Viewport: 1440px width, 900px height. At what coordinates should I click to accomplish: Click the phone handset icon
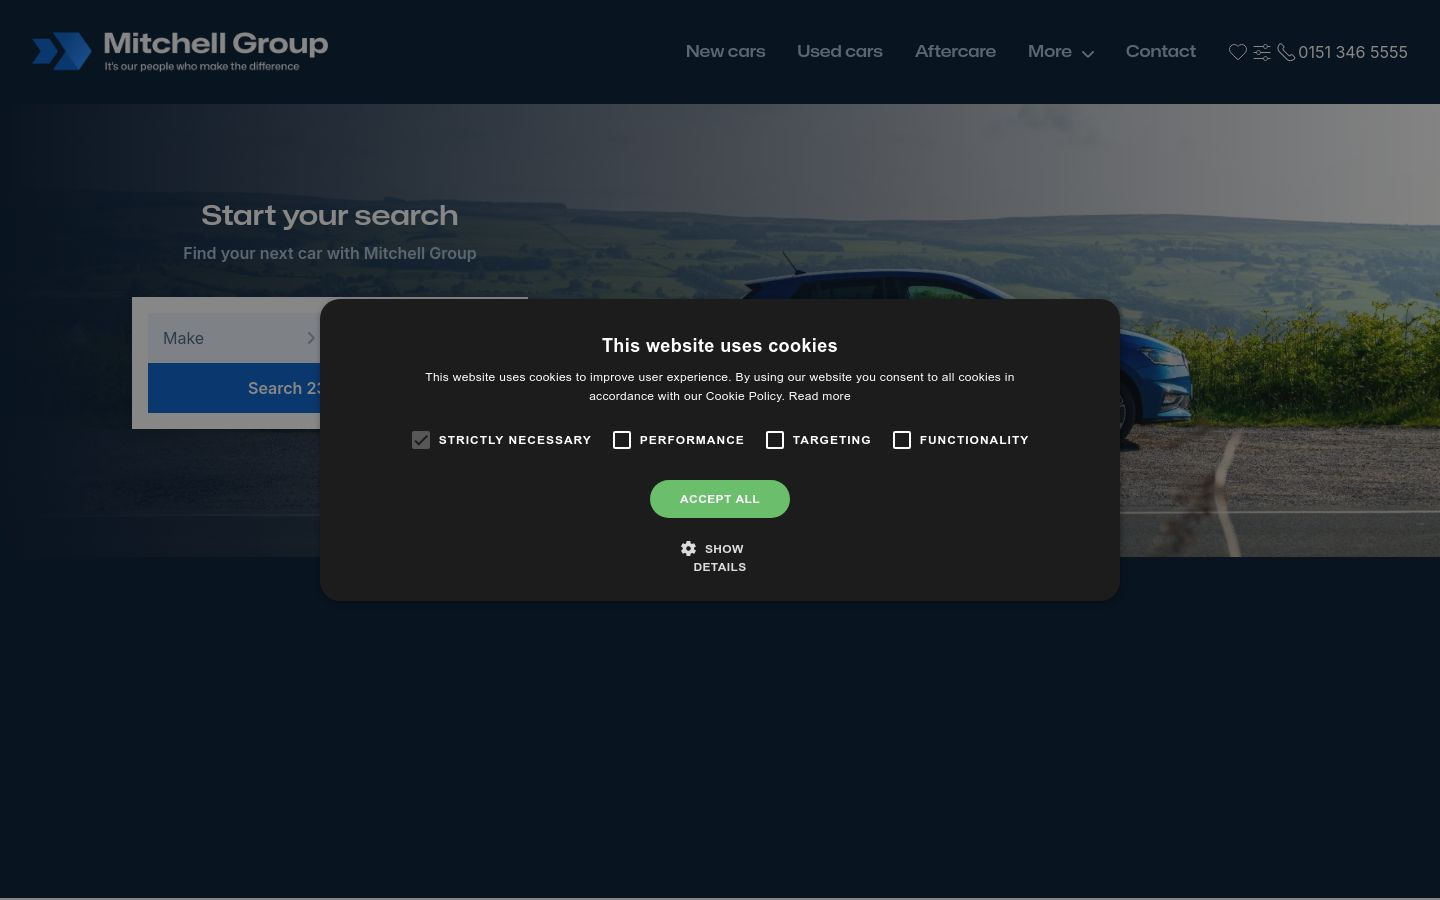click(x=1286, y=52)
